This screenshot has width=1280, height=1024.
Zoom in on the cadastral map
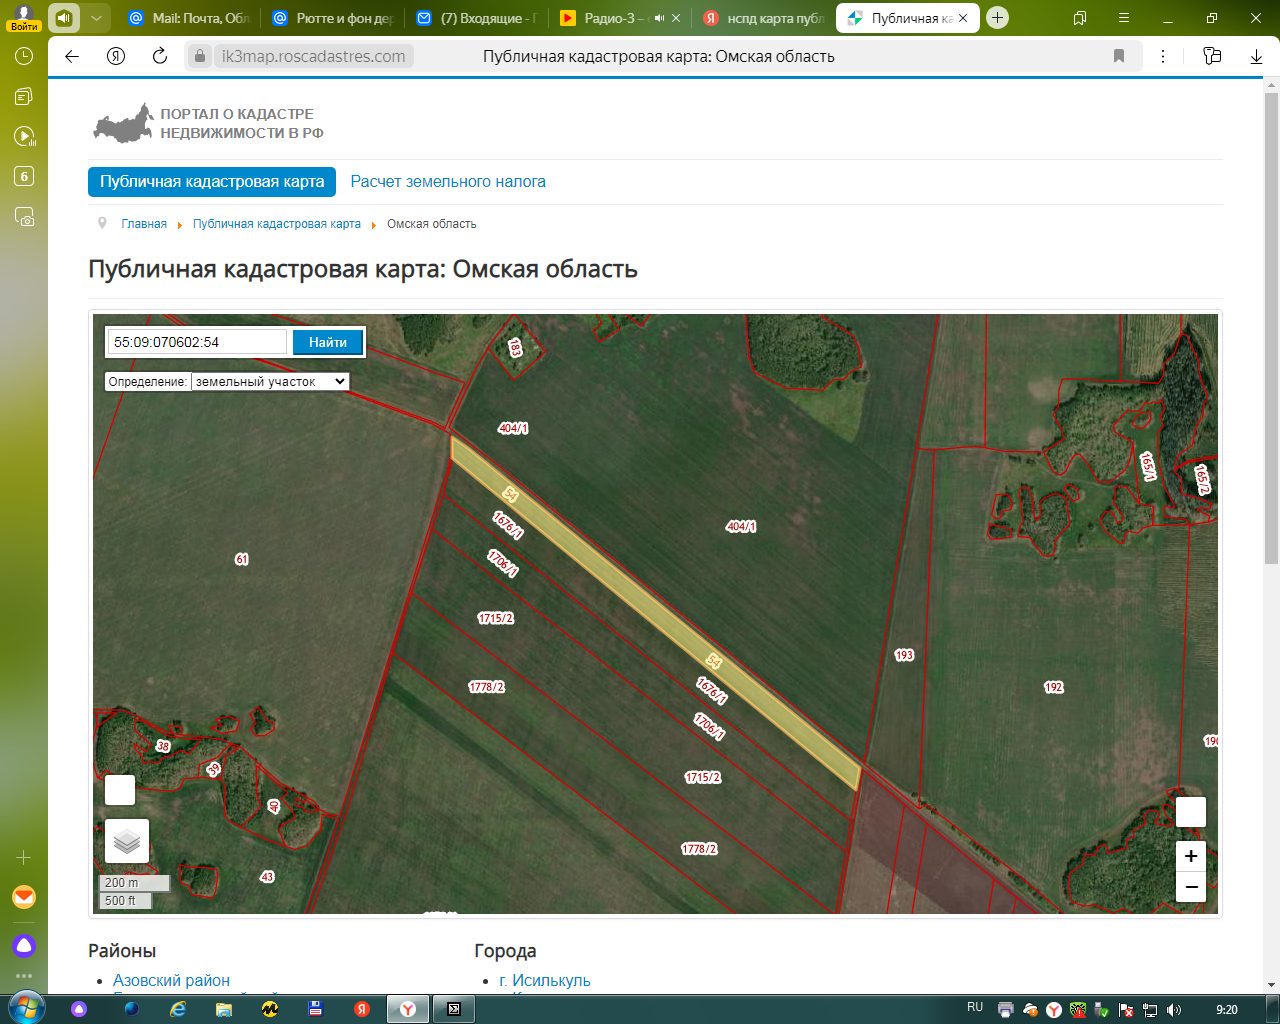point(1190,856)
